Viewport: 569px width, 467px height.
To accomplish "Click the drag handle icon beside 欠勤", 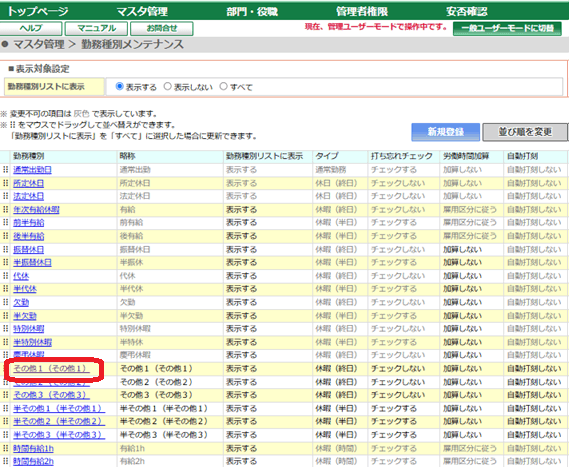I will 5,302.
